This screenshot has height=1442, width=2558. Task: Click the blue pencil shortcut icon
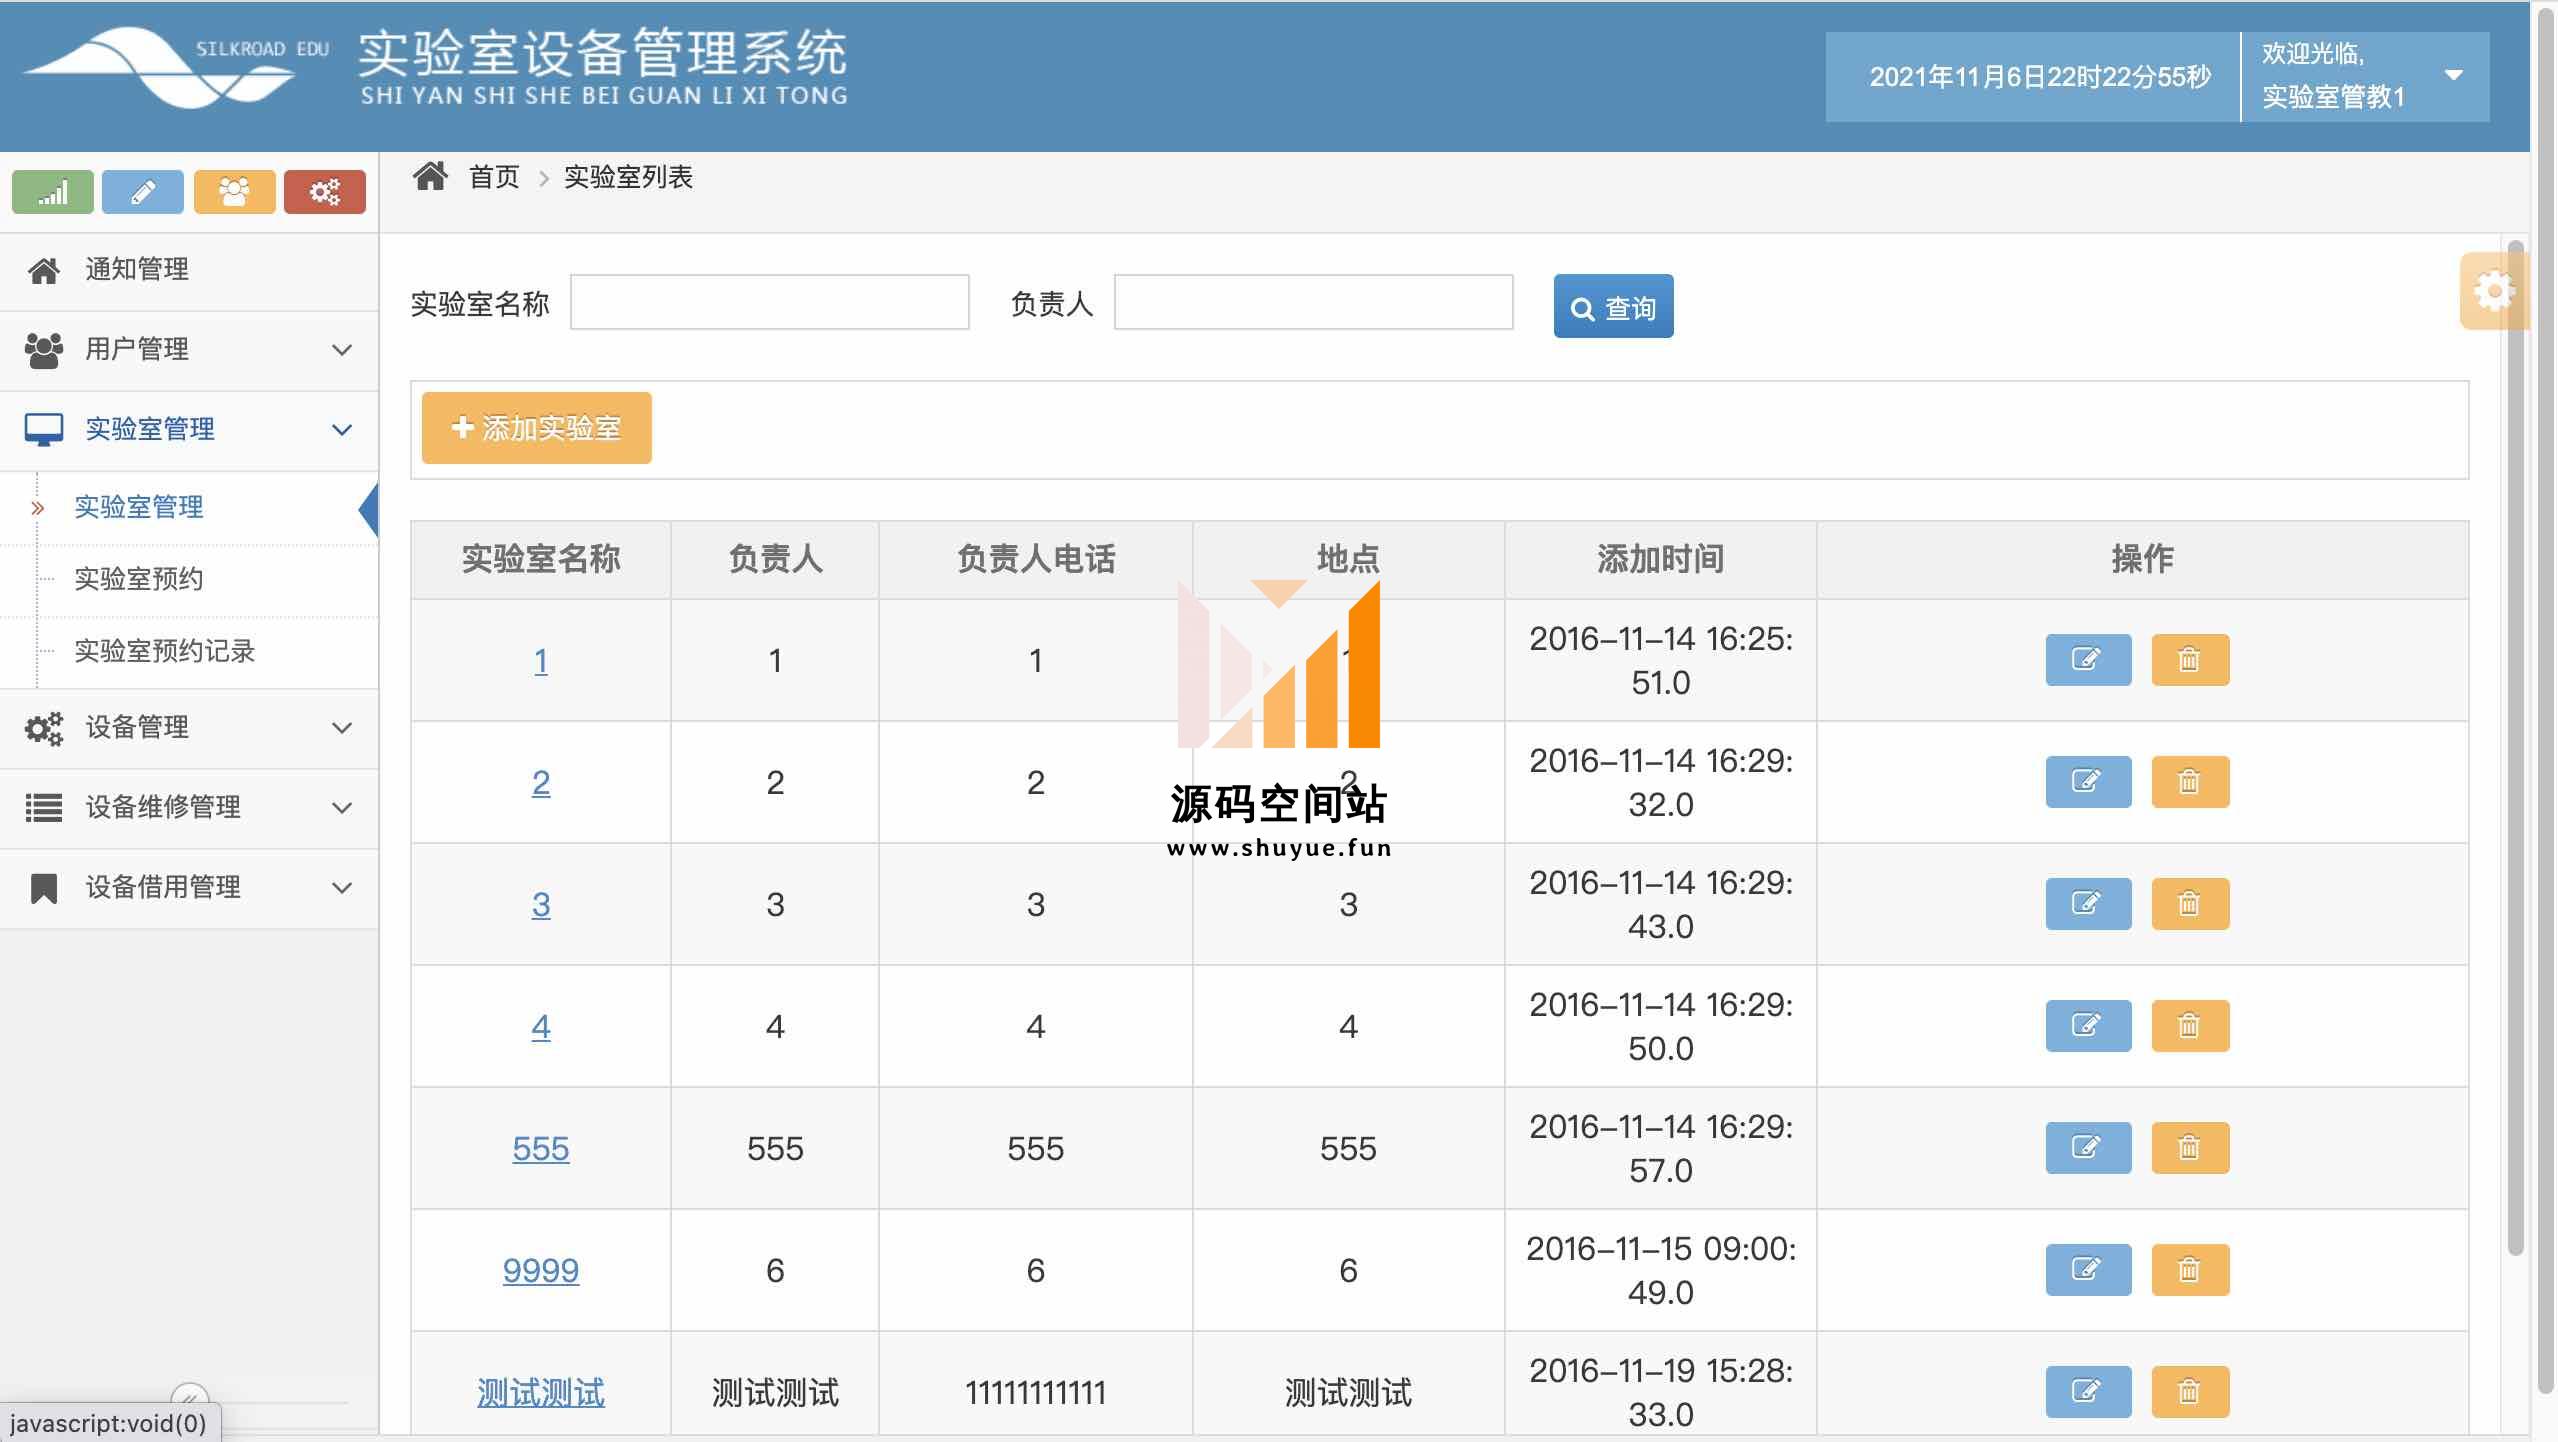point(143,191)
